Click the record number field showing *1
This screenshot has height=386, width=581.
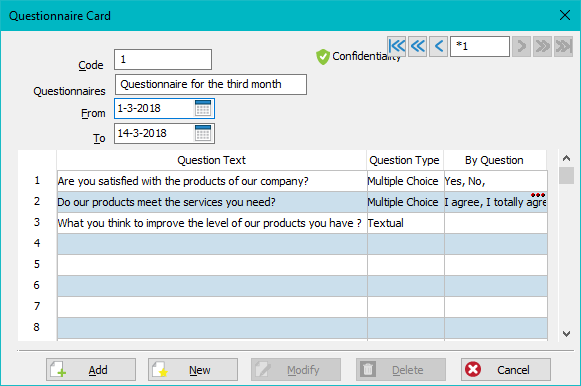click(x=480, y=46)
